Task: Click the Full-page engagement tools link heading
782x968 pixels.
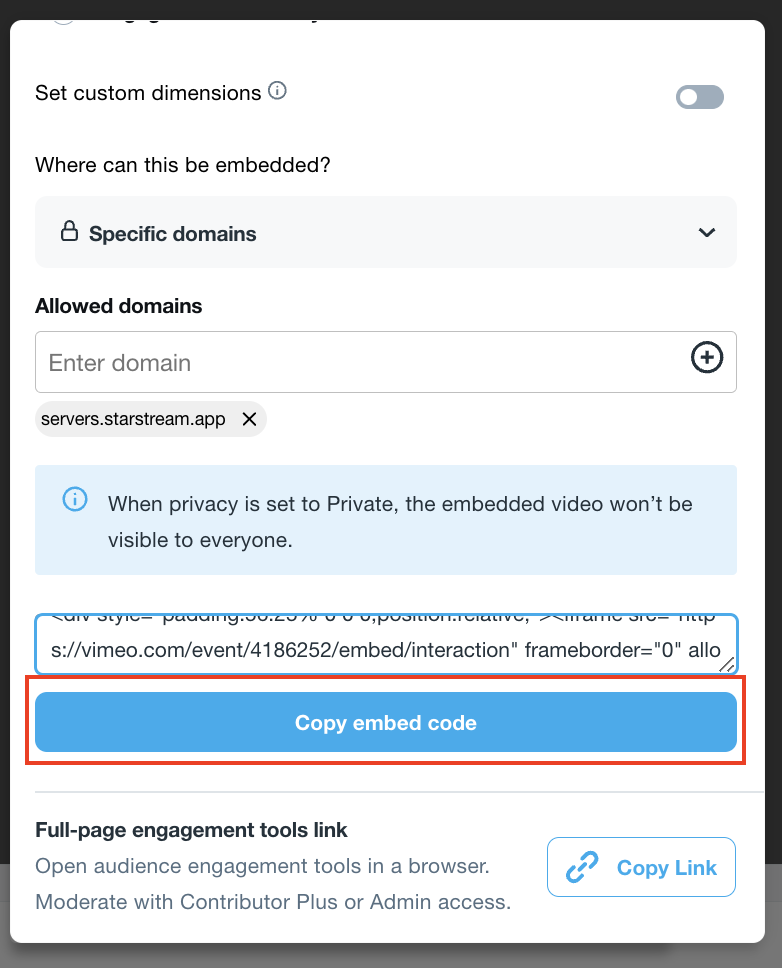Action: coord(191,830)
